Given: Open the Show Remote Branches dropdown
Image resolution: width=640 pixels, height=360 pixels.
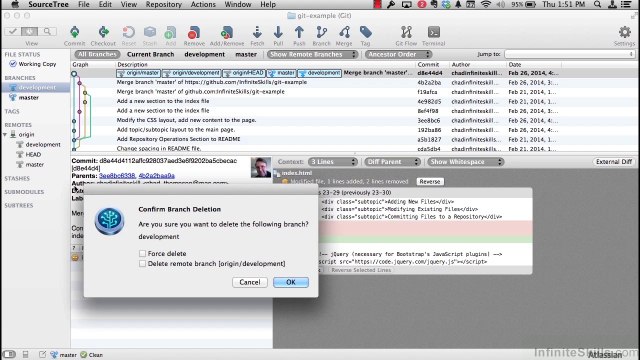Looking at the screenshot, I should [313, 54].
